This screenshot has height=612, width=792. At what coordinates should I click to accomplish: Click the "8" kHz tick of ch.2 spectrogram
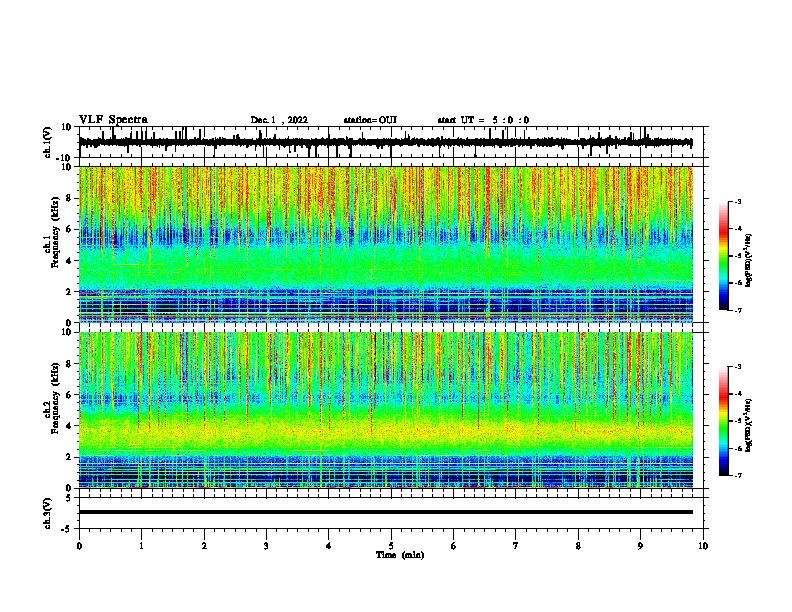pyautogui.click(x=69, y=364)
